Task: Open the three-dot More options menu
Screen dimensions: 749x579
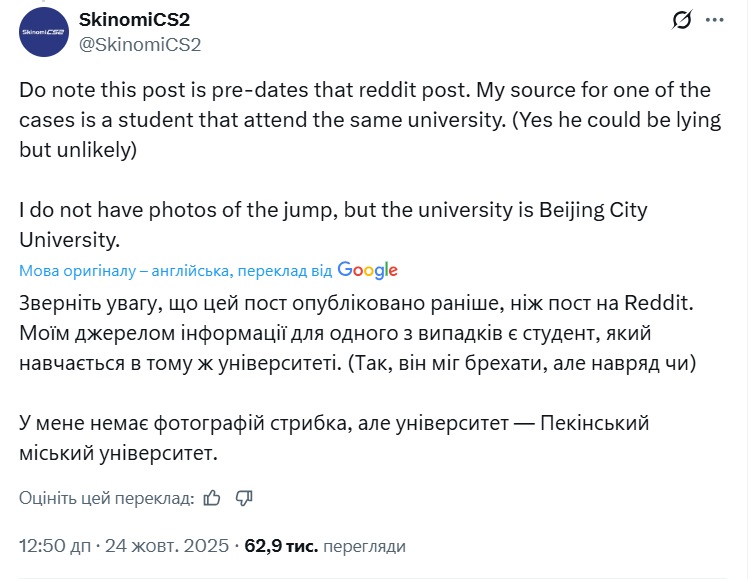Action: [x=714, y=20]
